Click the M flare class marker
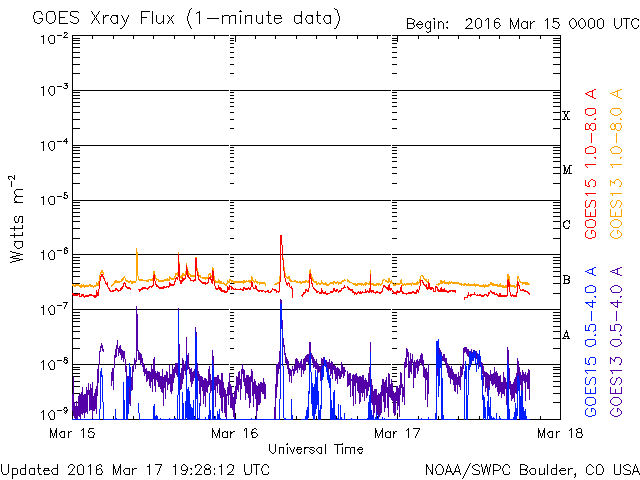The image size is (640, 480). [x=567, y=169]
